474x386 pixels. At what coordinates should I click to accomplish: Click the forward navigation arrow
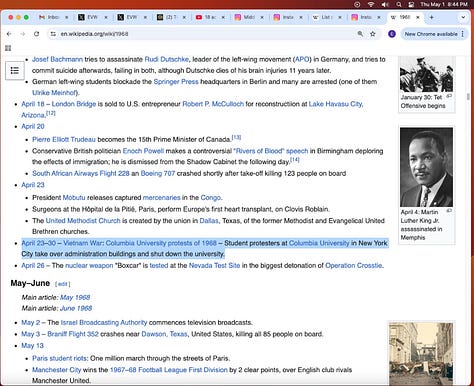click(x=23, y=34)
